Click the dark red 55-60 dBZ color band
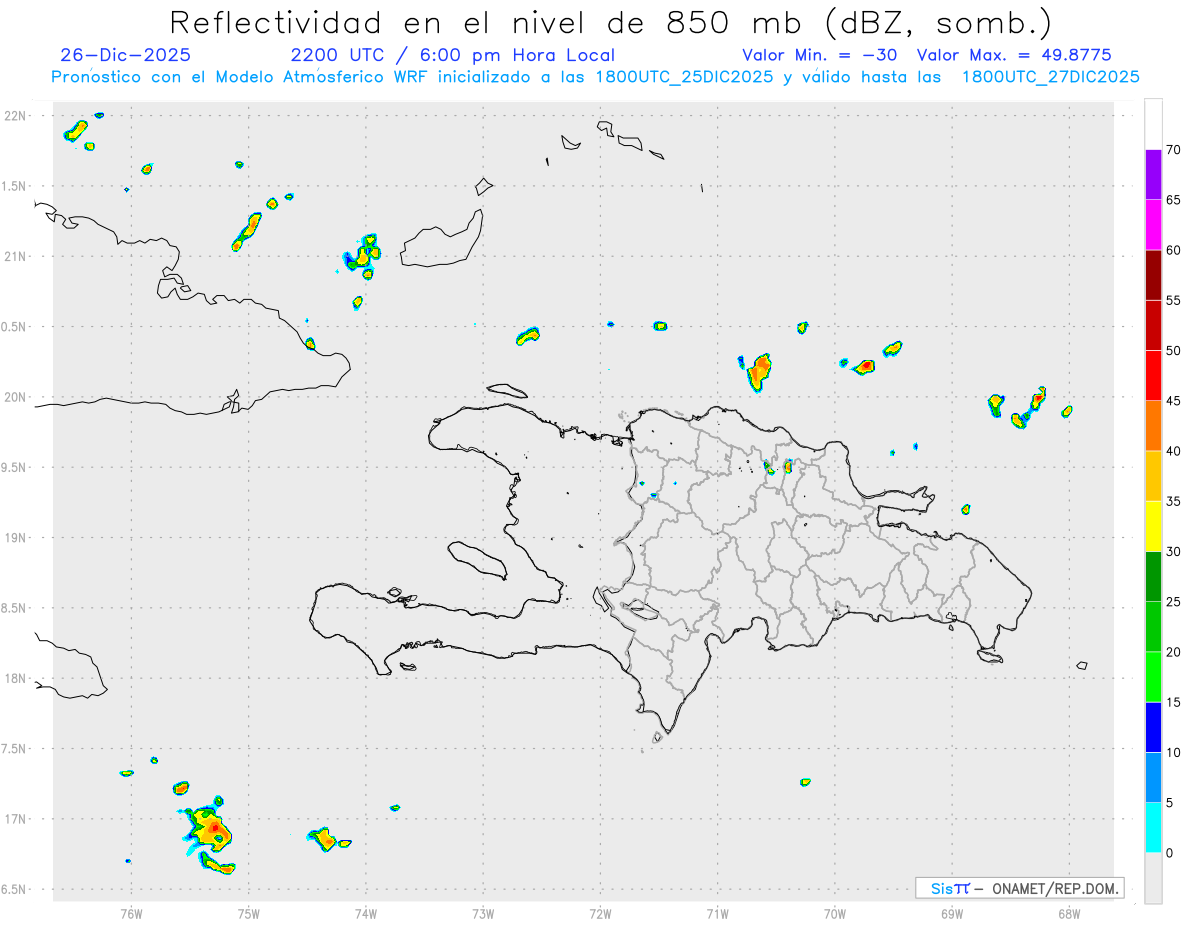The width and height of the screenshot is (1200, 927). click(1153, 275)
